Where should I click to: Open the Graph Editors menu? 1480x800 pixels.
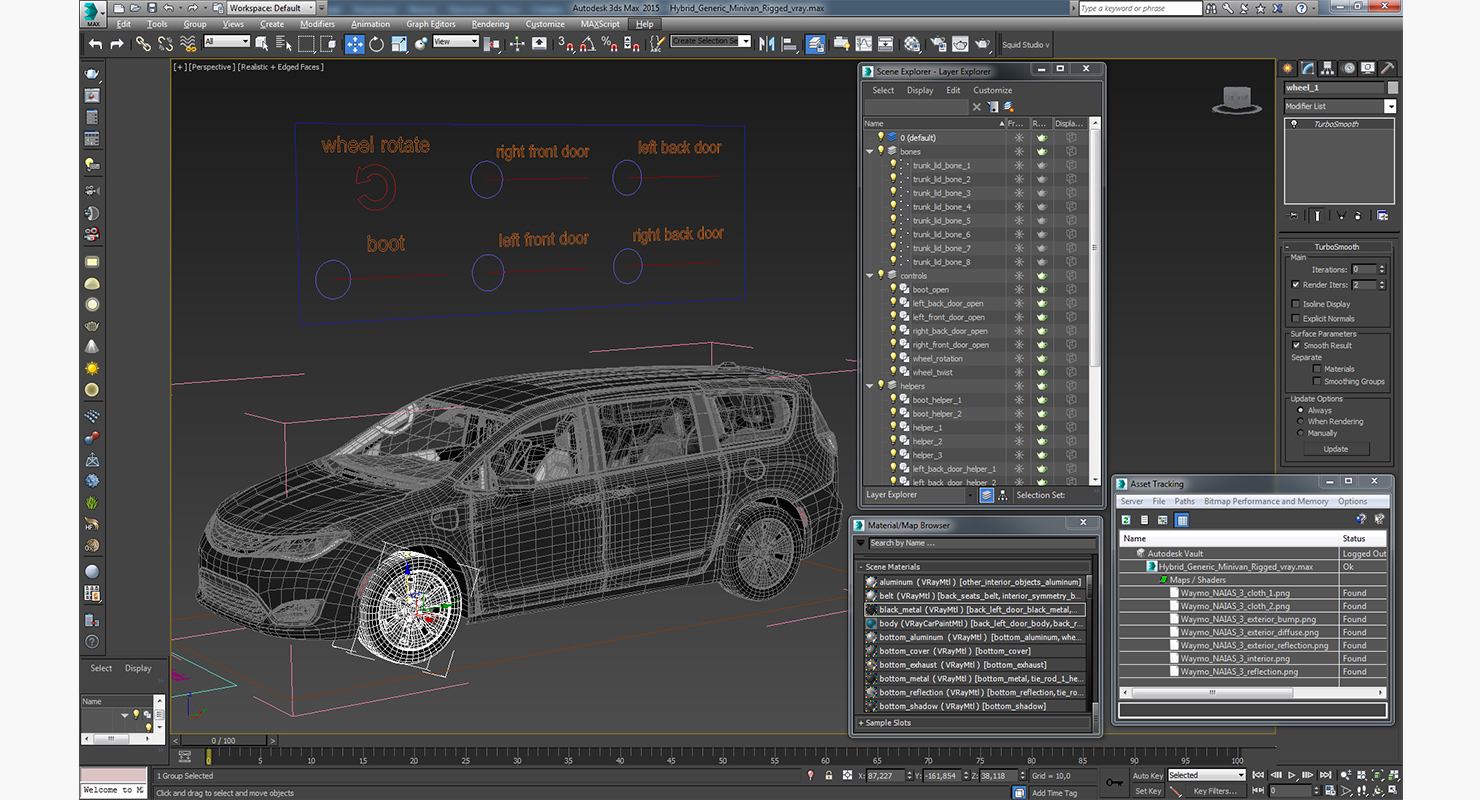[431, 24]
